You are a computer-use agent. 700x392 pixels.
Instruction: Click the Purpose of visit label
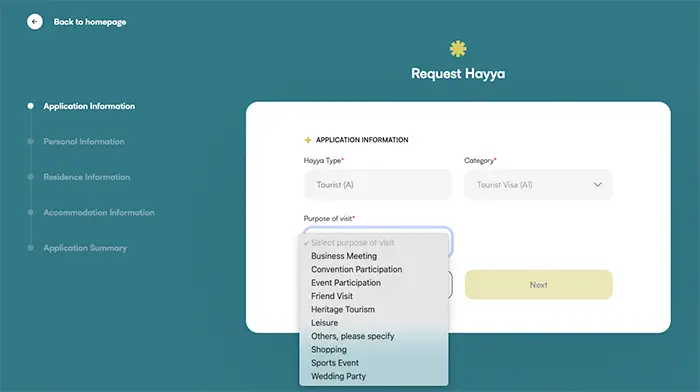[329, 218]
